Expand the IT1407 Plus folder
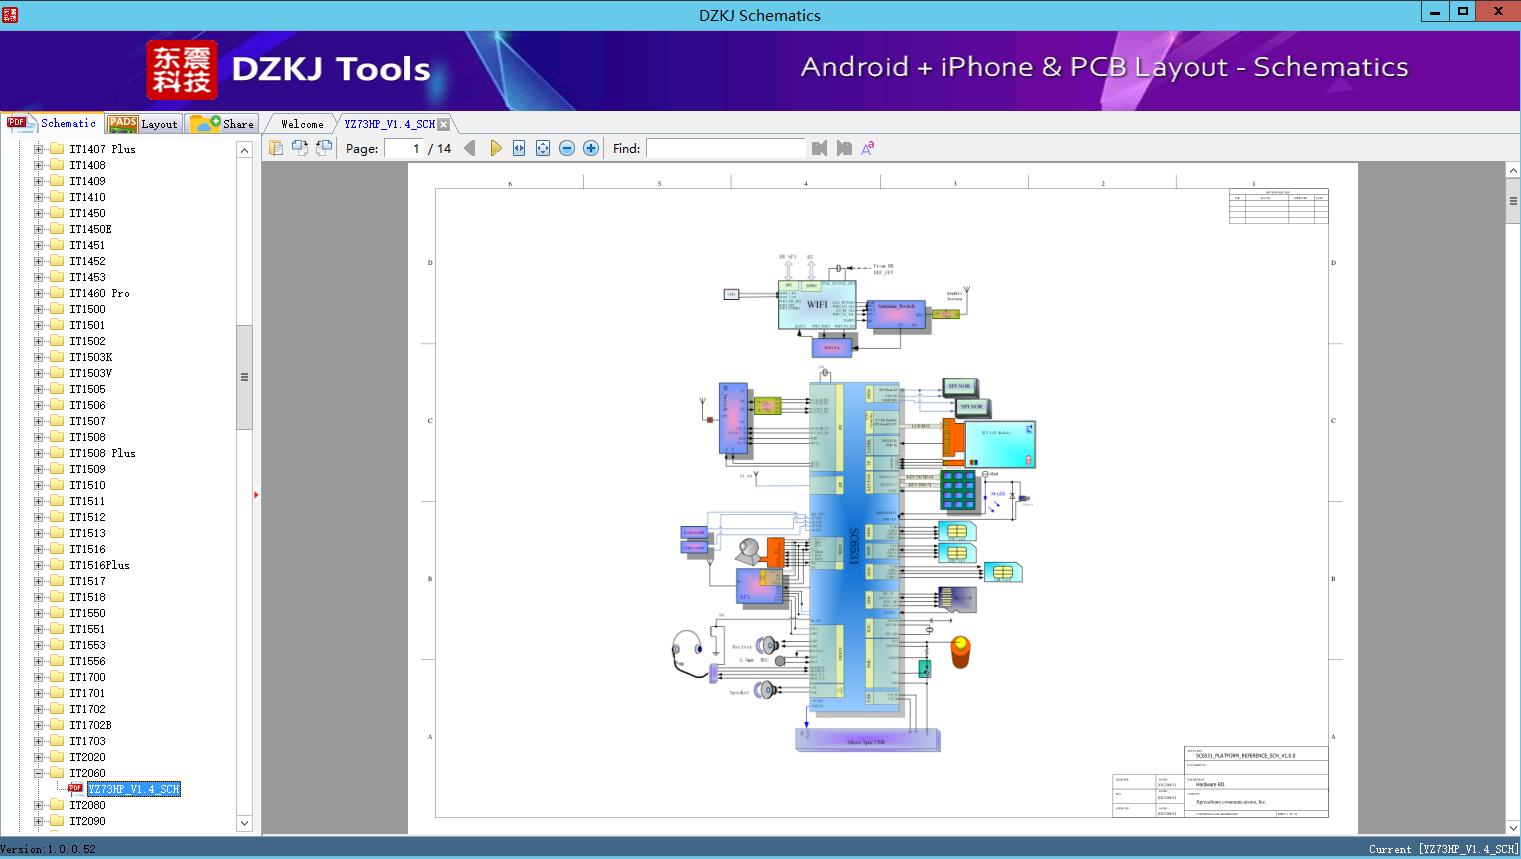The image size is (1521, 859). click(x=38, y=149)
